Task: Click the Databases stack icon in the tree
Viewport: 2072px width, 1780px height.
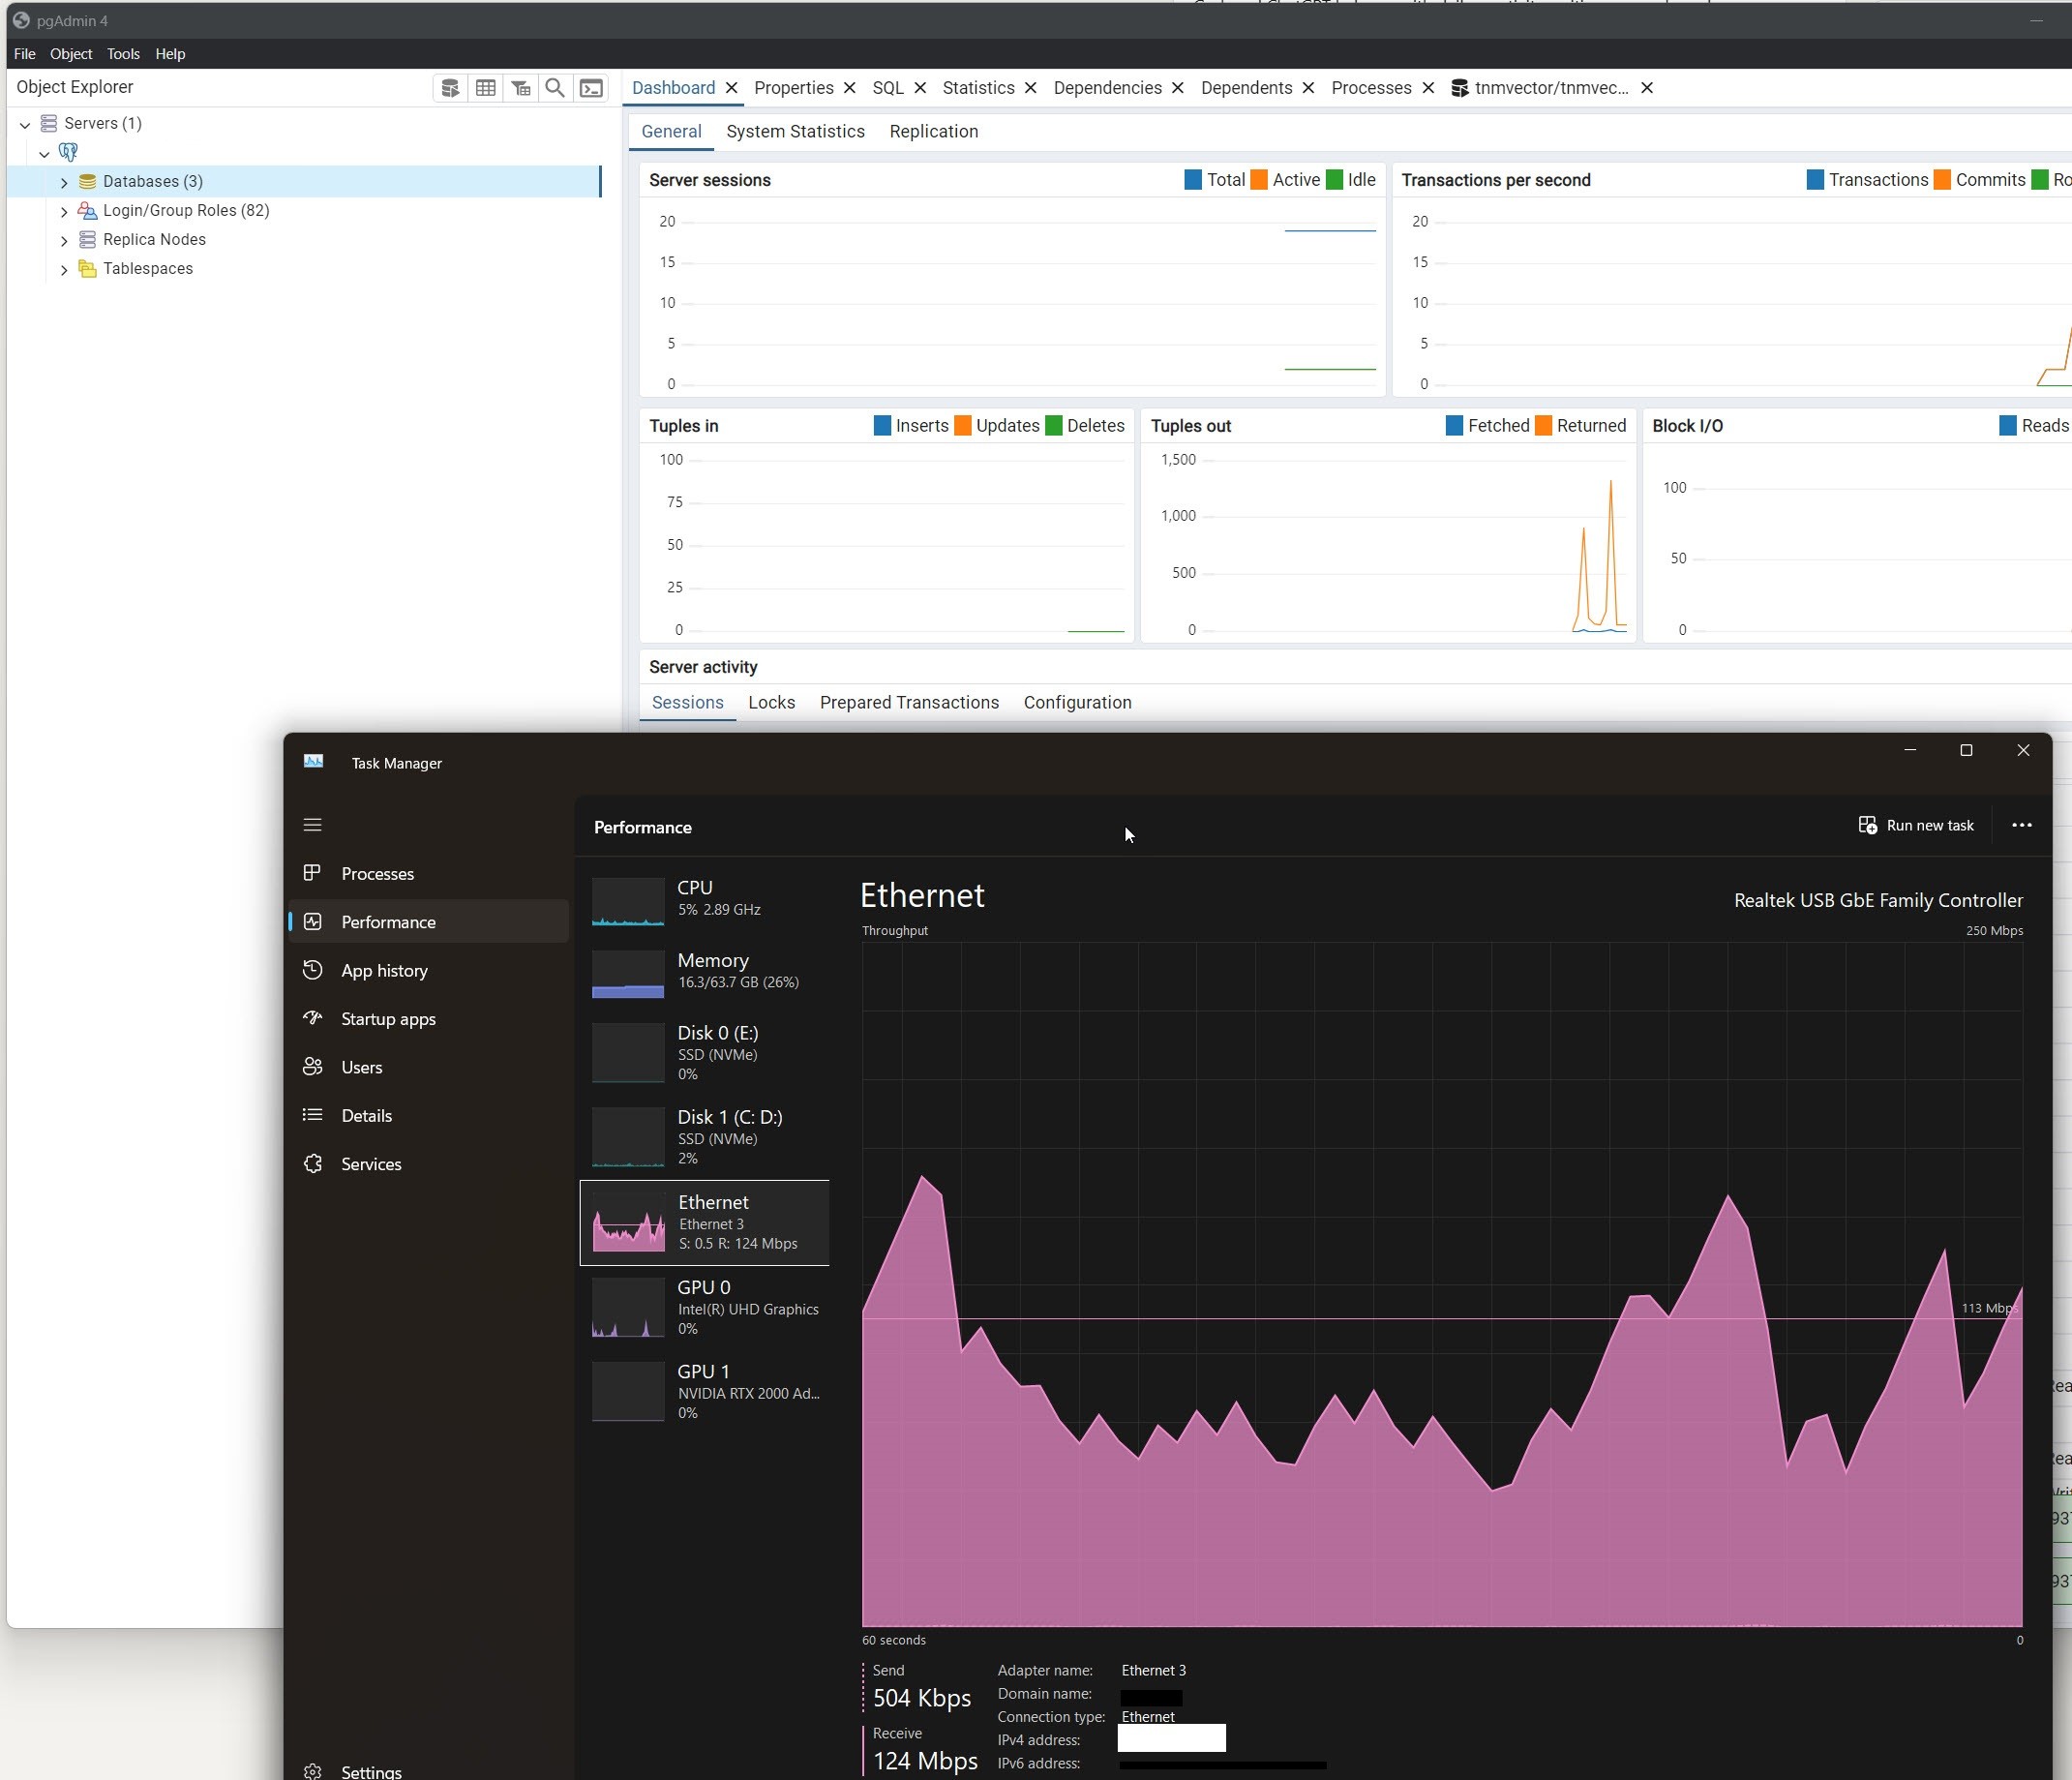Action: pos(87,181)
